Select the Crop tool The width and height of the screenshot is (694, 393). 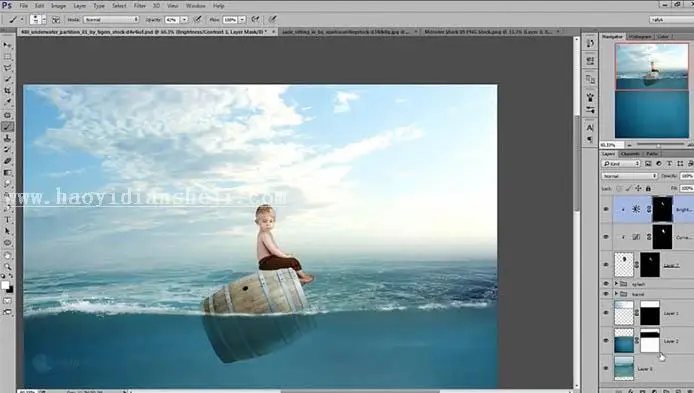pyautogui.click(x=8, y=91)
